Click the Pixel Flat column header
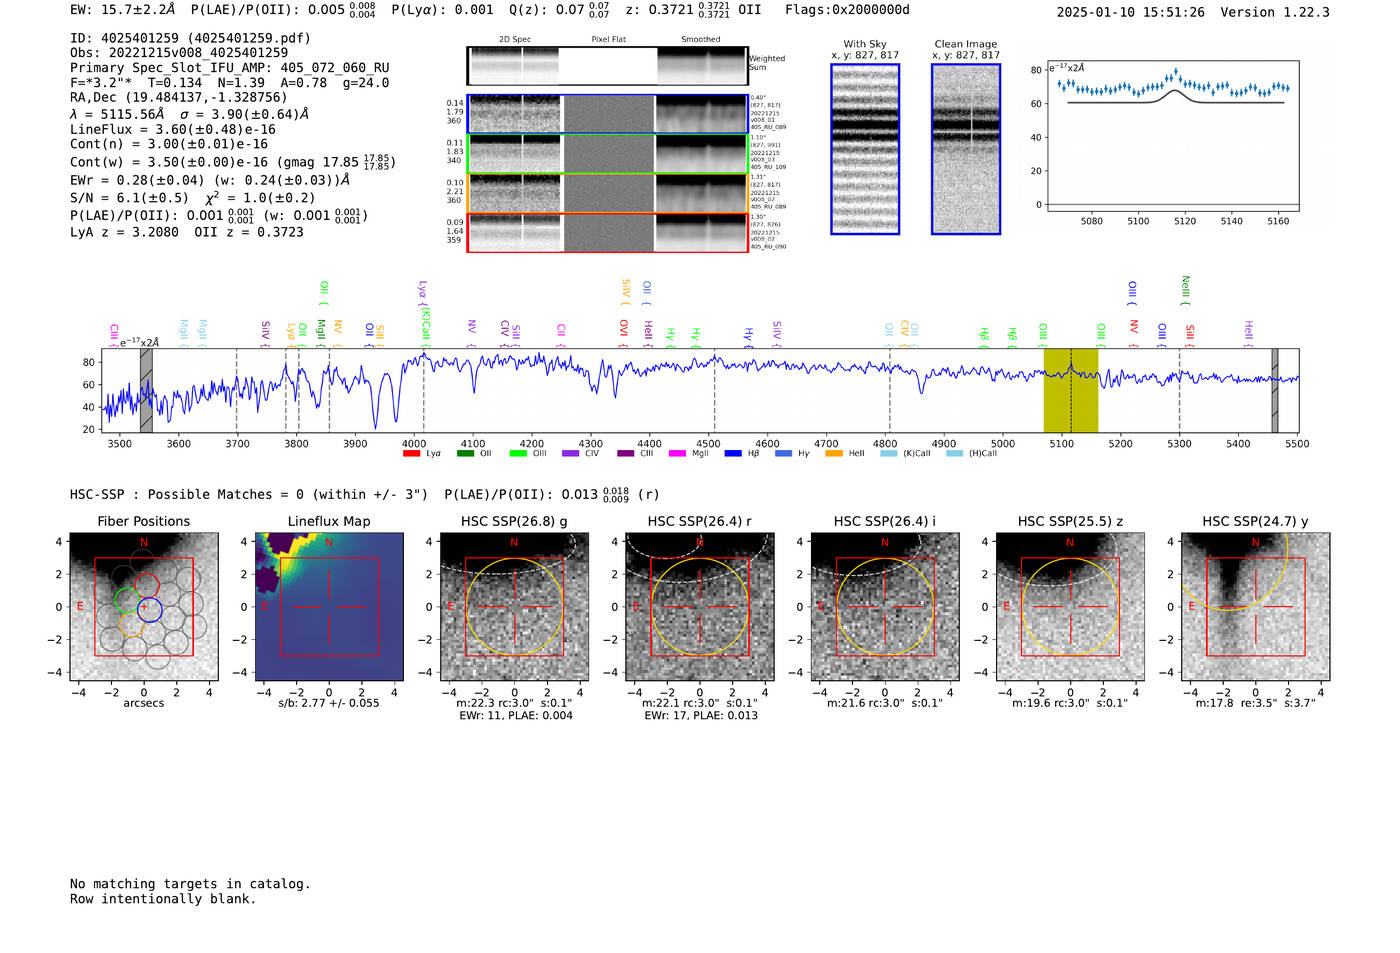The image size is (1400, 953). click(x=609, y=40)
